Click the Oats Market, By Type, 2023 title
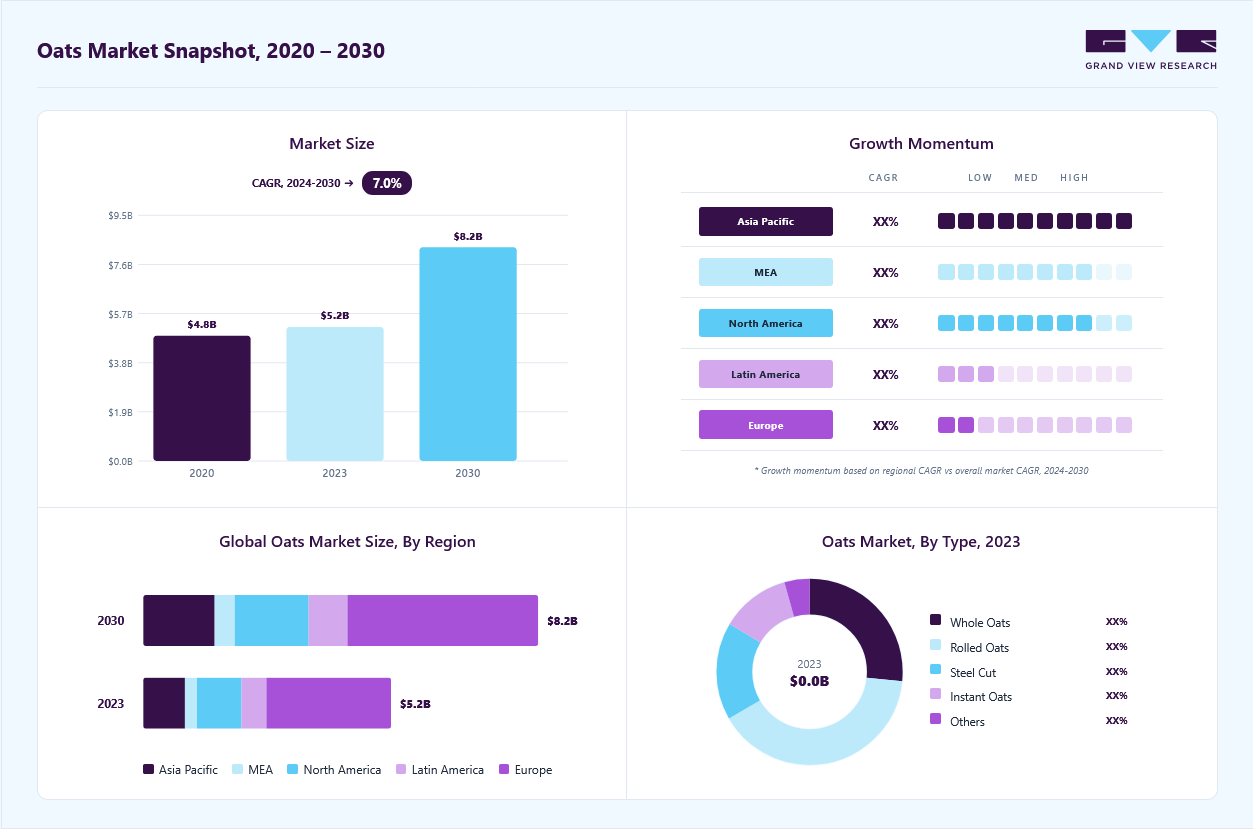The height and width of the screenshot is (829, 1253). click(x=921, y=542)
